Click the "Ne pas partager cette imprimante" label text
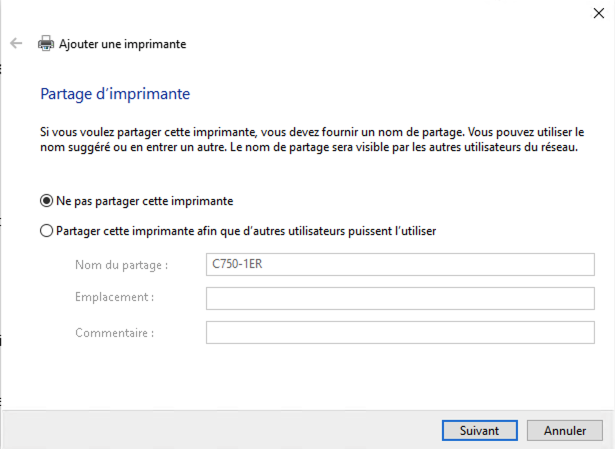Screen dimensions: 615x449 [145, 200]
